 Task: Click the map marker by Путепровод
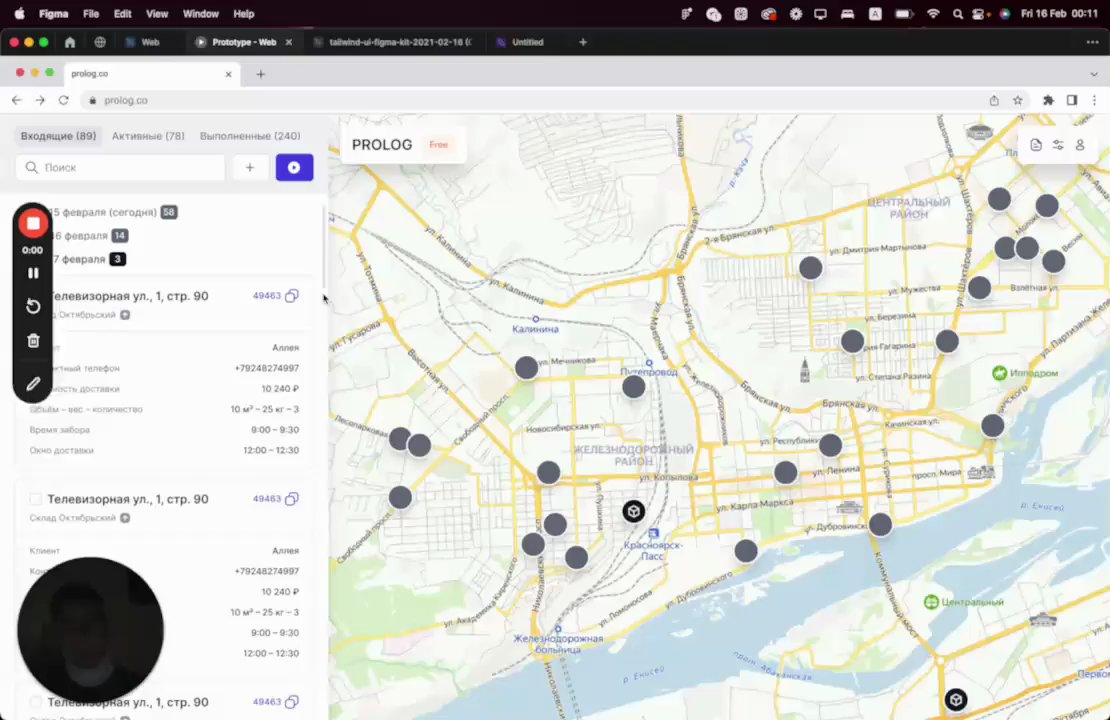pyautogui.click(x=634, y=387)
